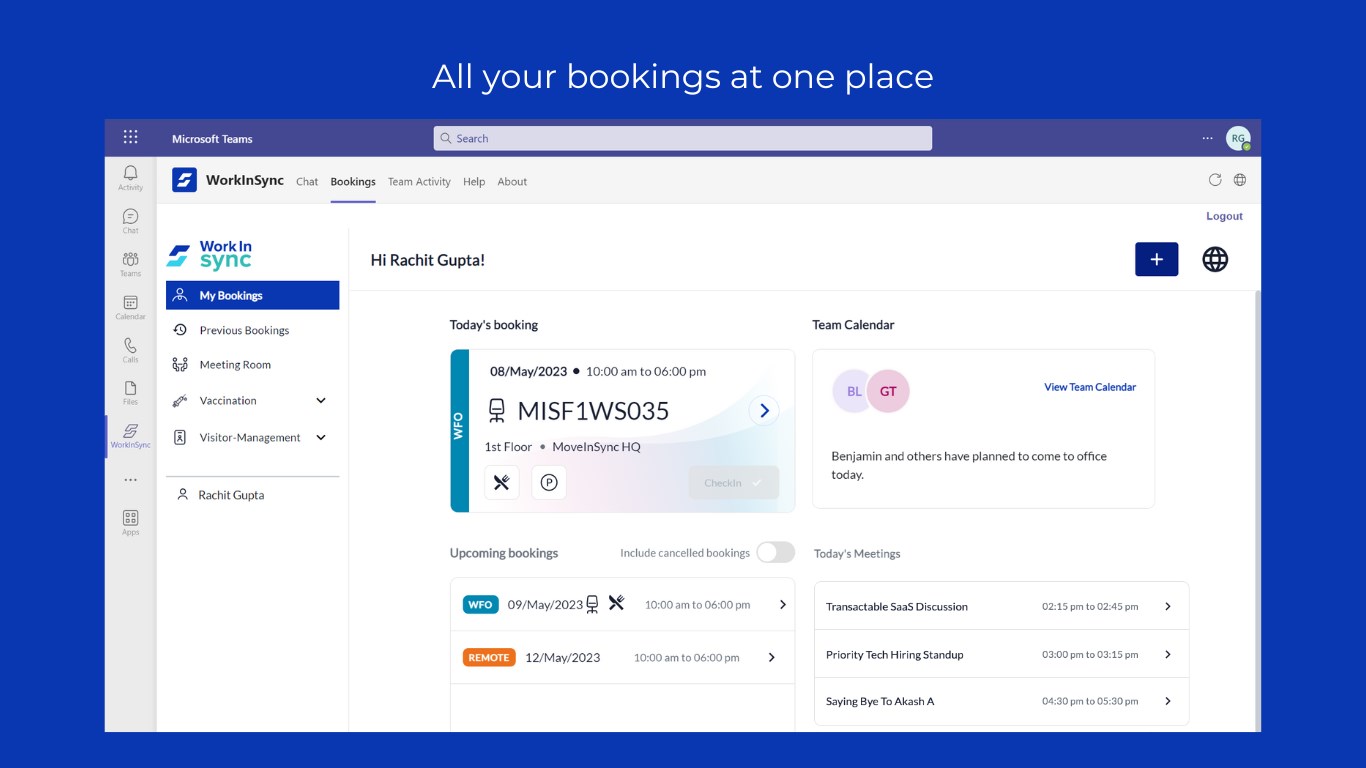Select WorkInSync app in left rail

pos(131,436)
